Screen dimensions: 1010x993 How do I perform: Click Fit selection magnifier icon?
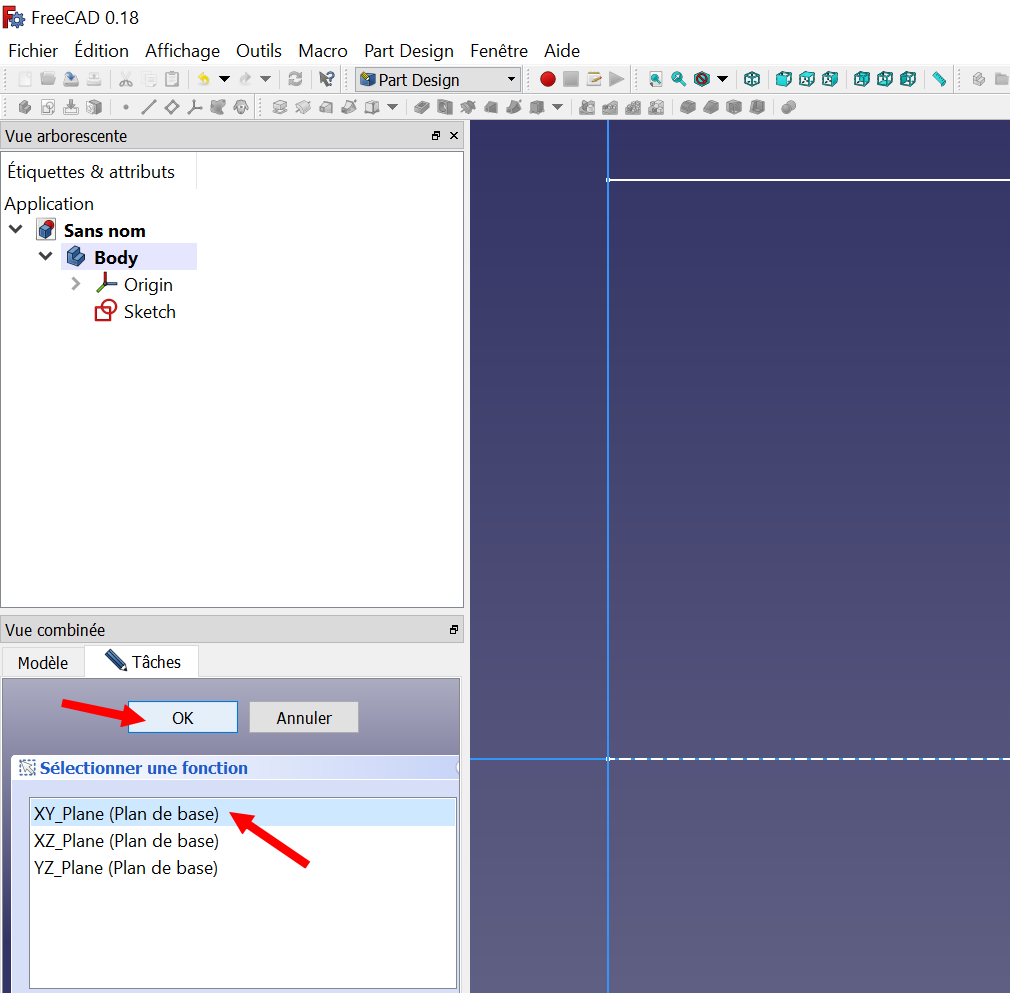click(679, 79)
